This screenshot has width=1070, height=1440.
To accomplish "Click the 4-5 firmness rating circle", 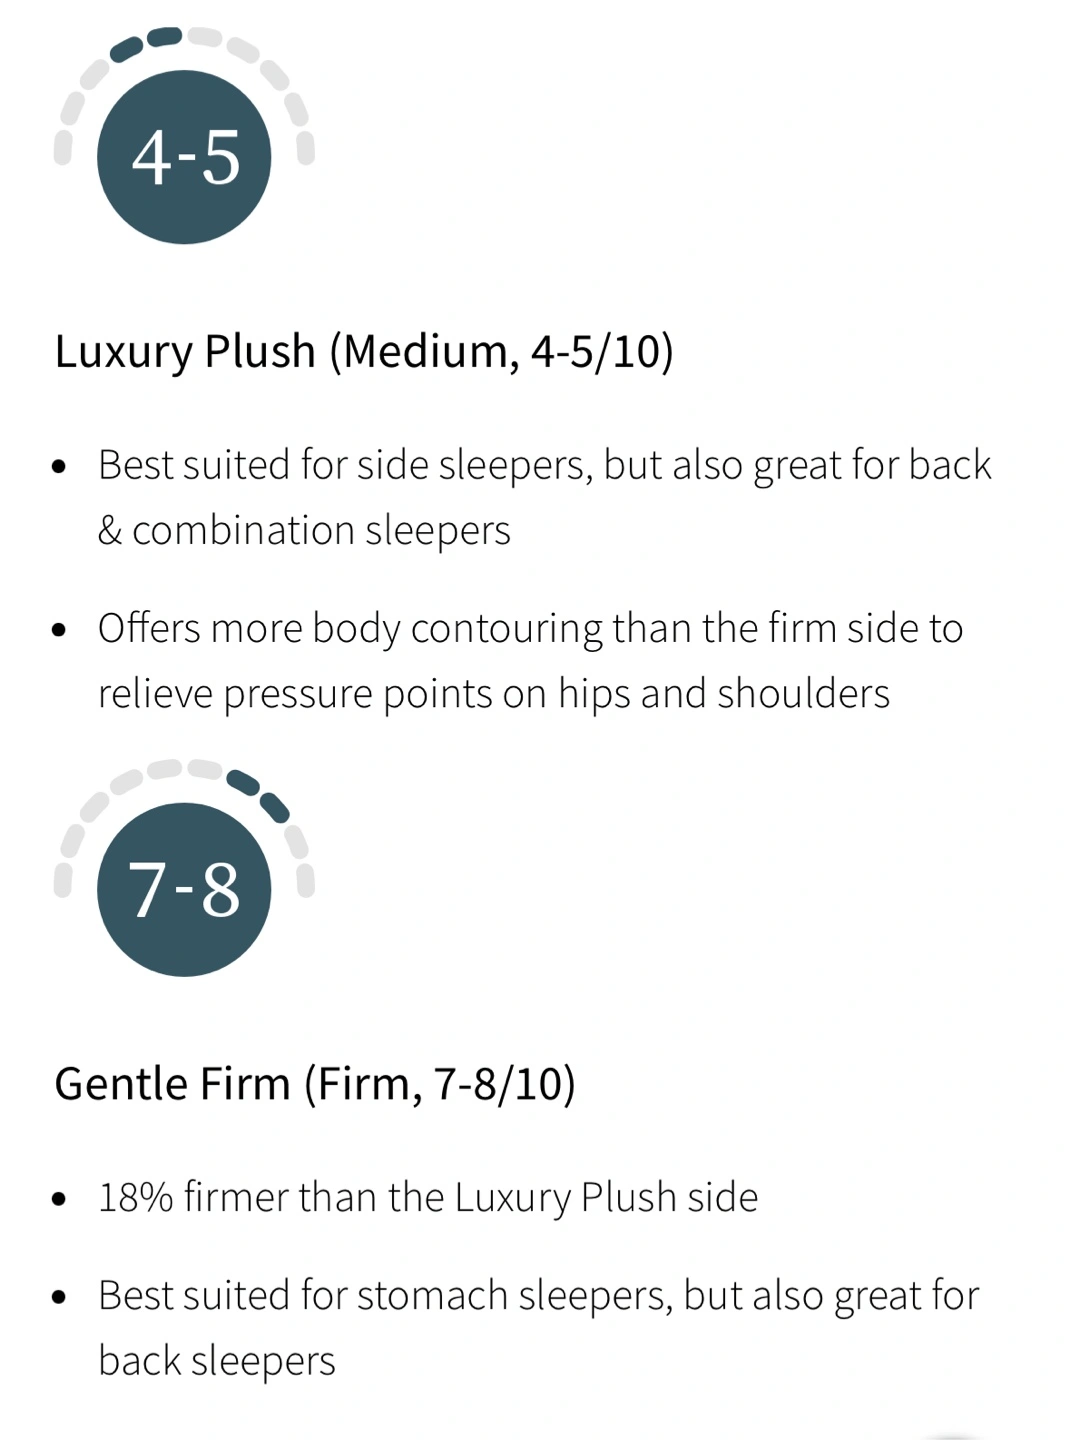I will (x=184, y=157).
